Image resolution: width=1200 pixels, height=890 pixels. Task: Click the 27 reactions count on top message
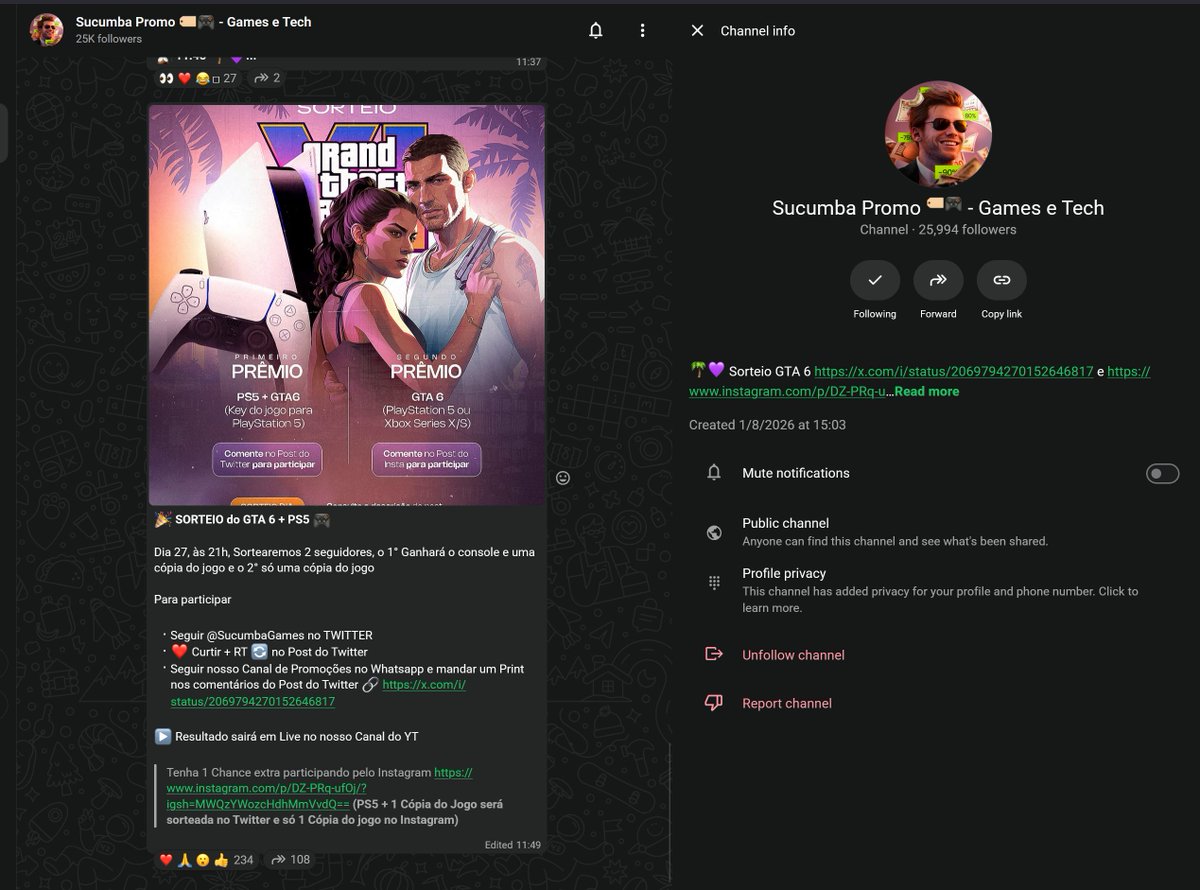point(230,78)
